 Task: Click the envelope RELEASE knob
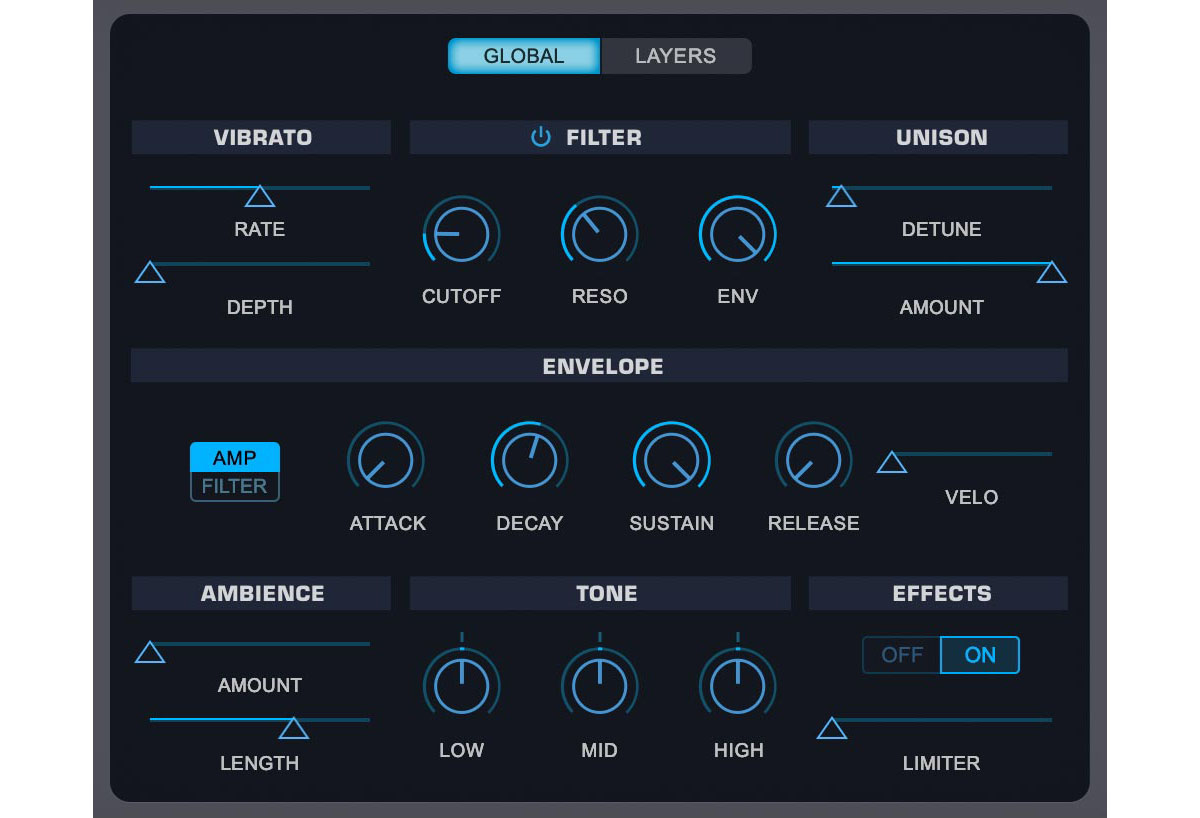813,460
